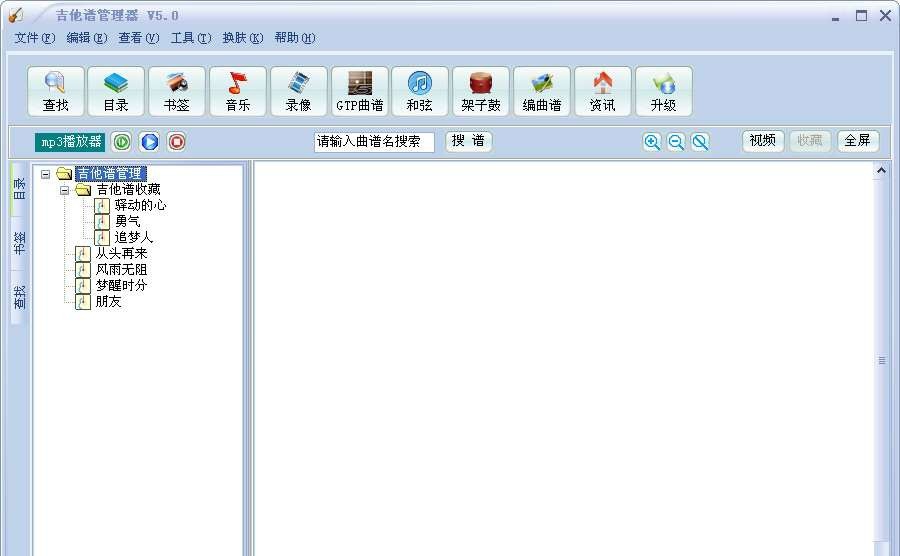Zoom out with the minus magnifier
The image size is (900, 556).
tap(676, 142)
